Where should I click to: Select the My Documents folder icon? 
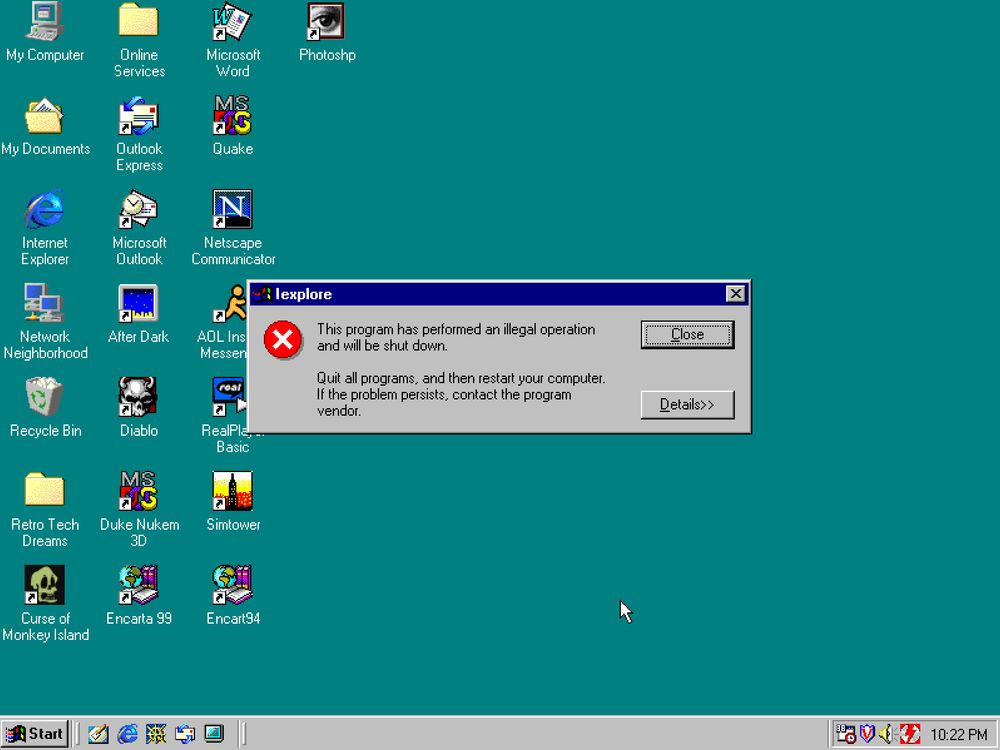45,126
